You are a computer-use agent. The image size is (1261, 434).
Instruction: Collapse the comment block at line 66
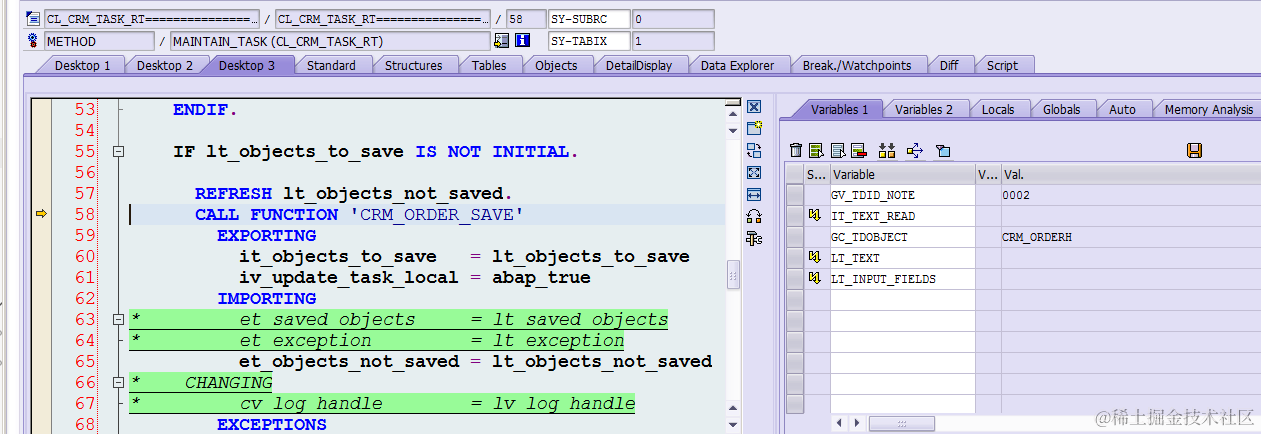coord(118,383)
